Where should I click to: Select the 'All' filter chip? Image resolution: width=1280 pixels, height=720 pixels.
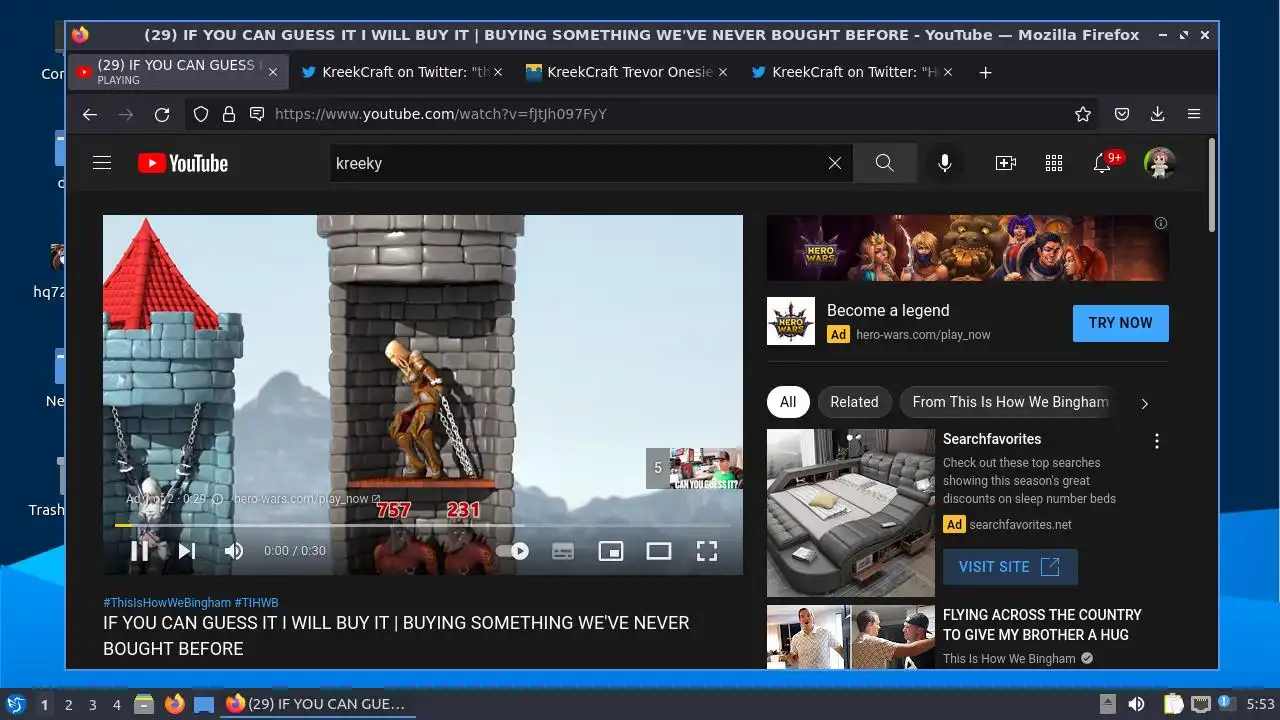coord(788,402)
